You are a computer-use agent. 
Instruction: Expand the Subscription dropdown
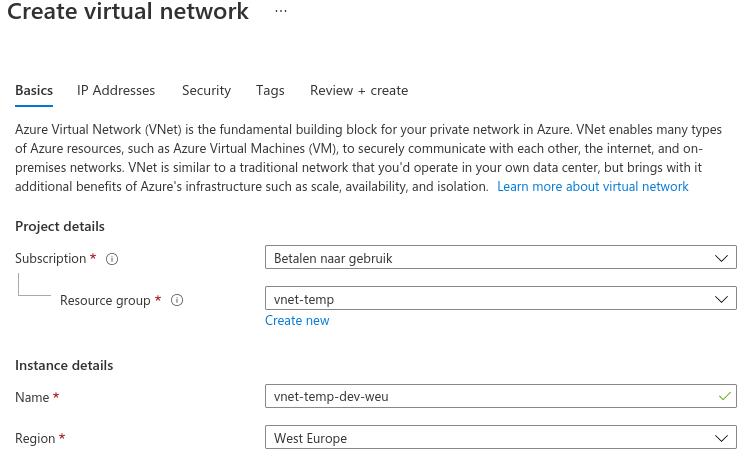[501, 258]
